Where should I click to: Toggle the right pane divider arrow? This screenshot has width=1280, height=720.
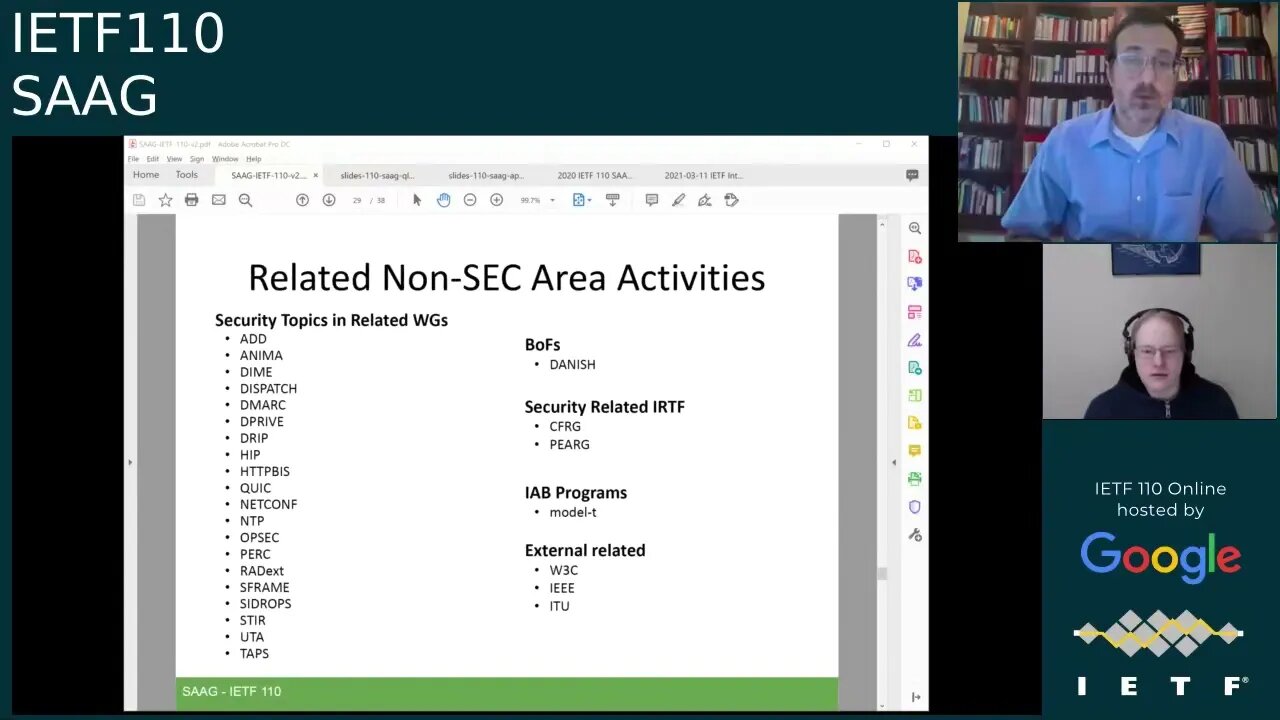point(894,462)
